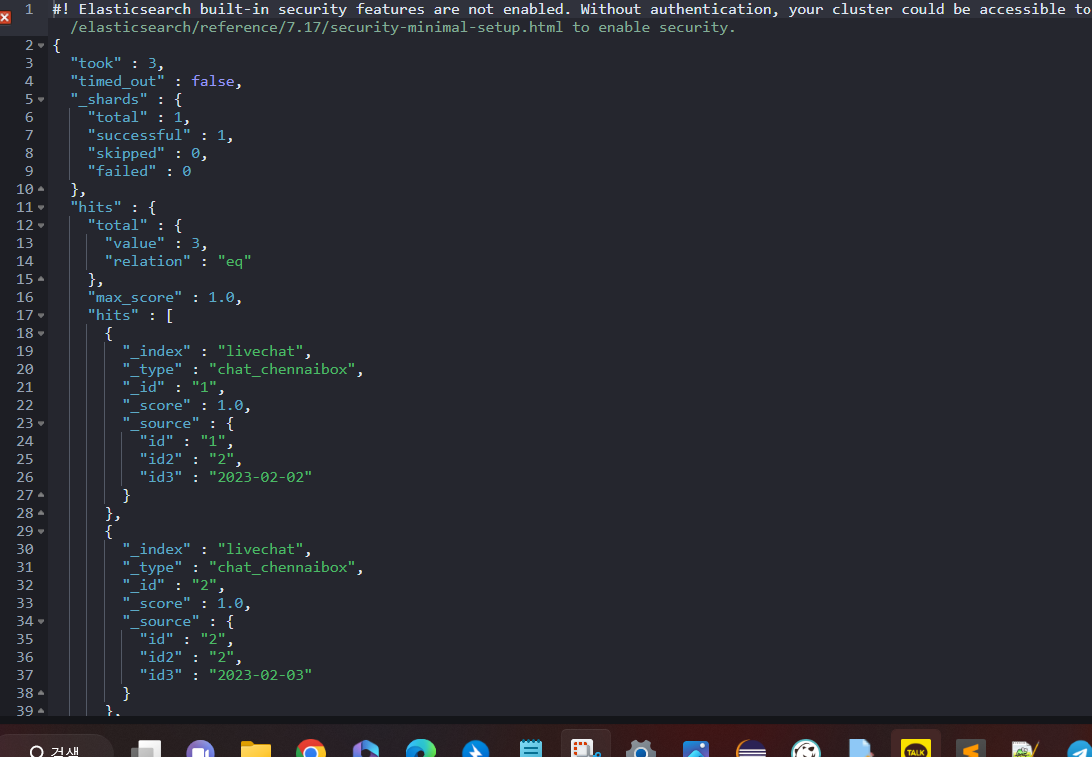The width and height of the screenshot is (1092, 757).
Task: Collapse the "total" object at line 12
Action: point(40,226)
